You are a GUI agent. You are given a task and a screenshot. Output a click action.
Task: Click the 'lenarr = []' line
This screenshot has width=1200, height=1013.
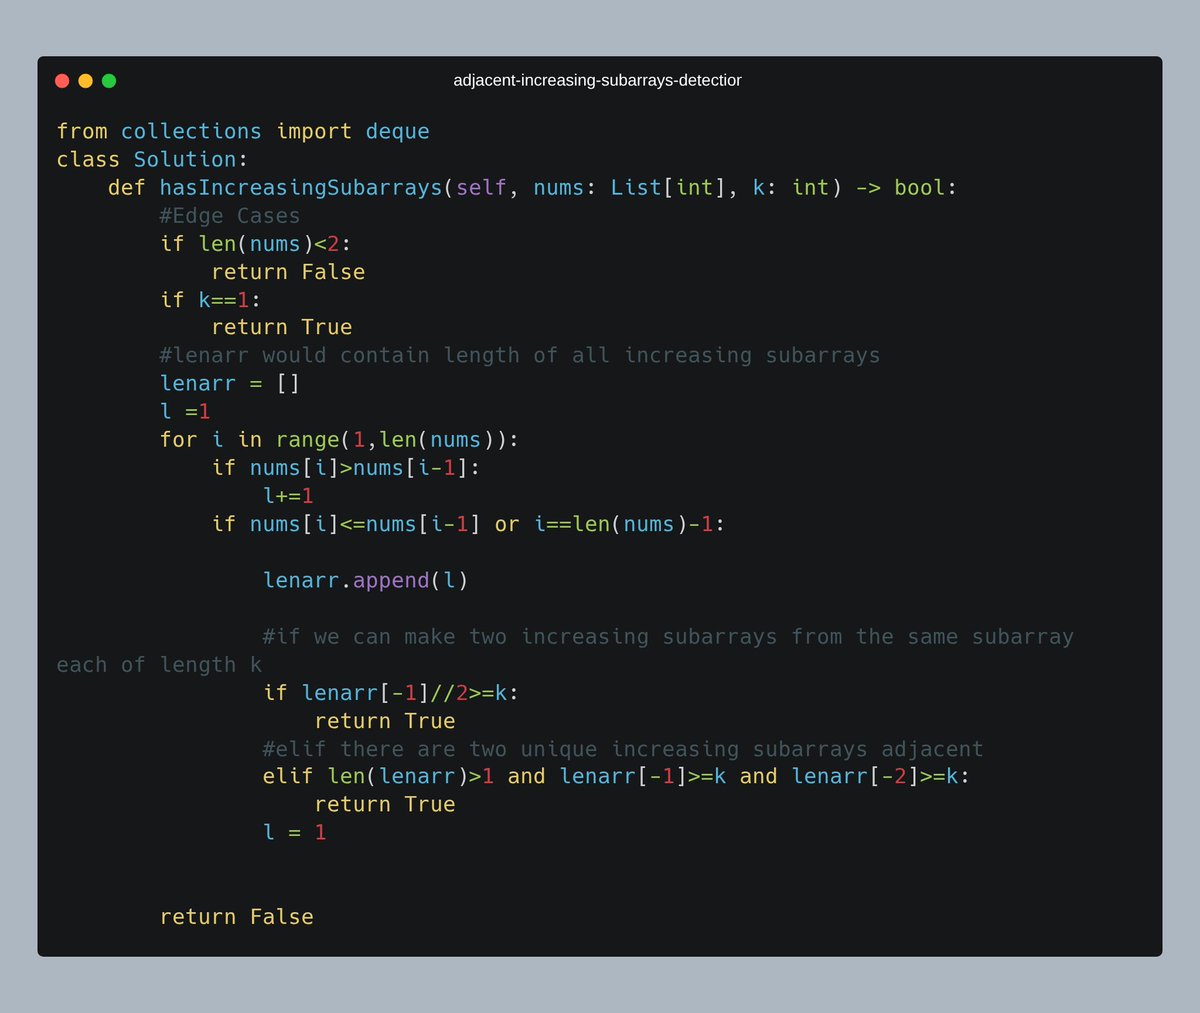click(x=230, y=383)
